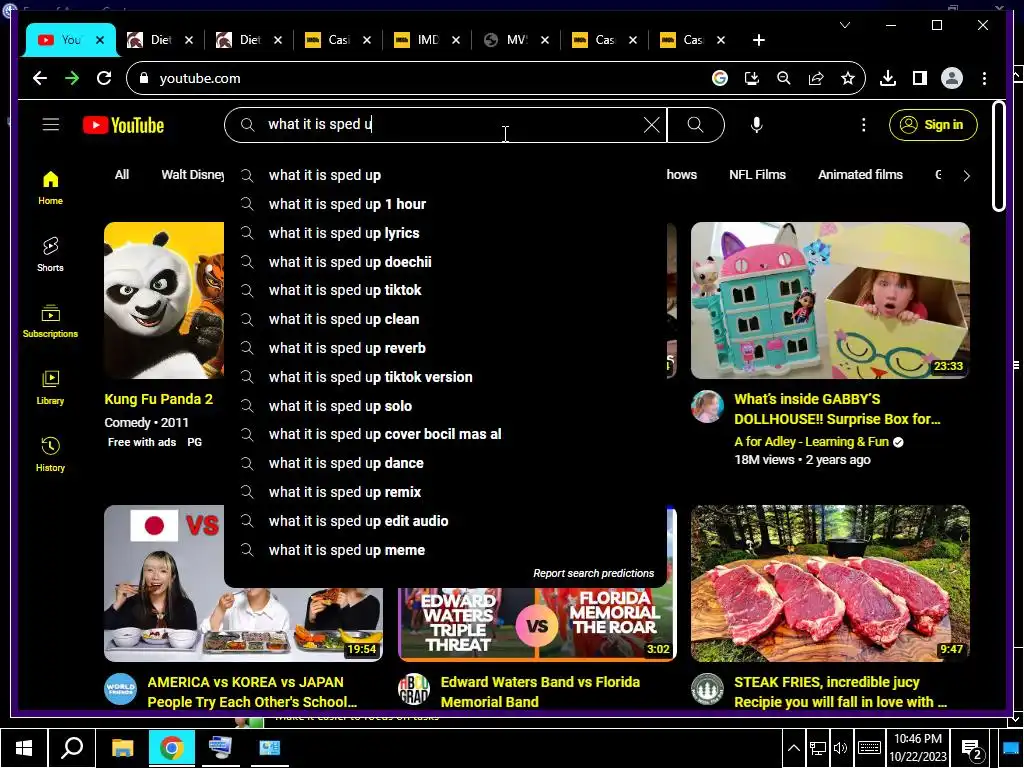Run the search with the magnifier button
The image size is (1024, 768).
[x=696, y=125]
